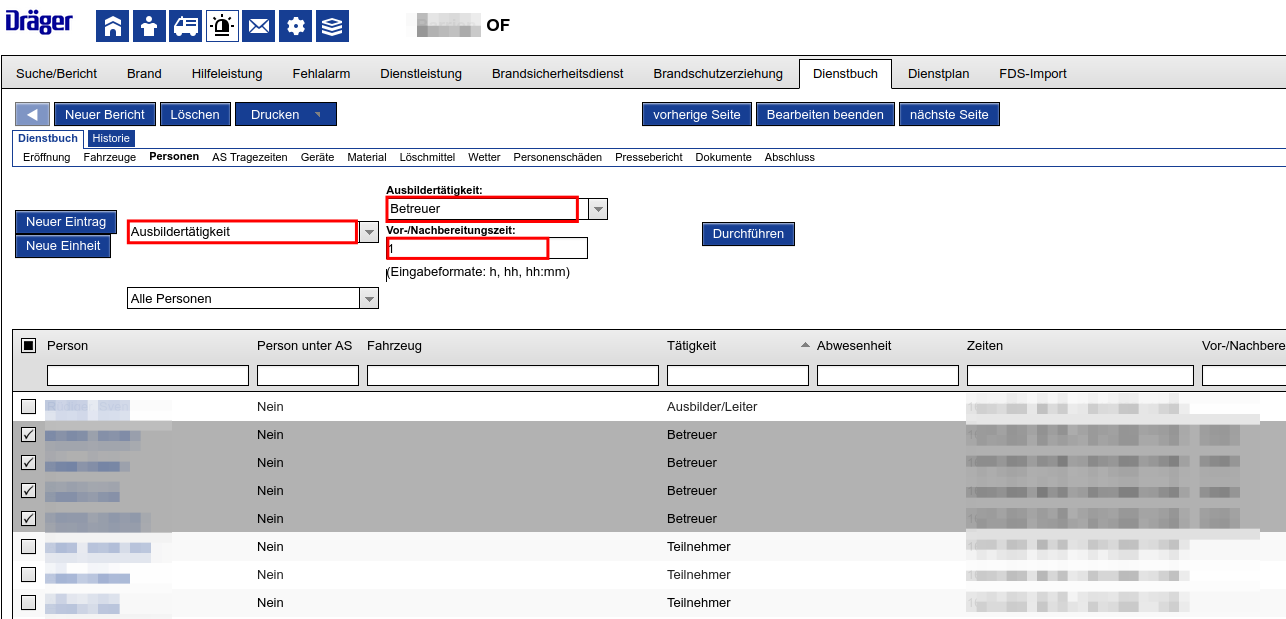Click the Vor-/Nachbereitungszeit input field

[487, 248]
